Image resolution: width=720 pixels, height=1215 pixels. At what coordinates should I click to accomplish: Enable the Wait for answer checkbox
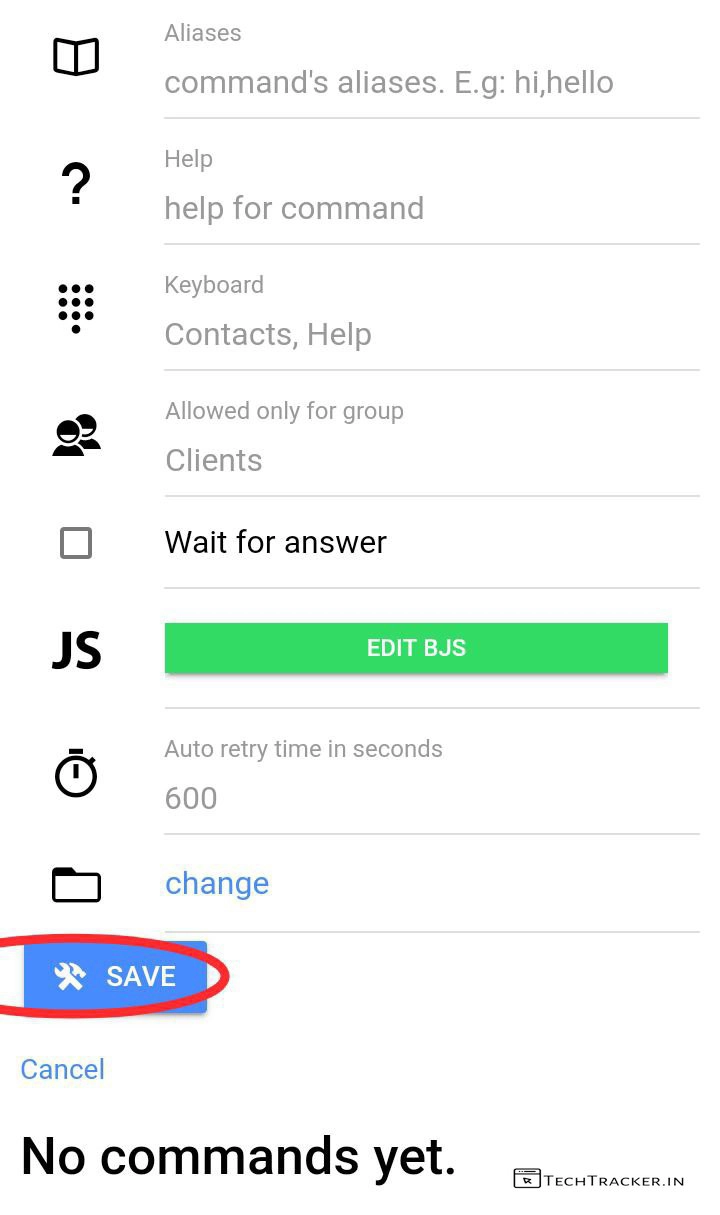coord(76,543)
